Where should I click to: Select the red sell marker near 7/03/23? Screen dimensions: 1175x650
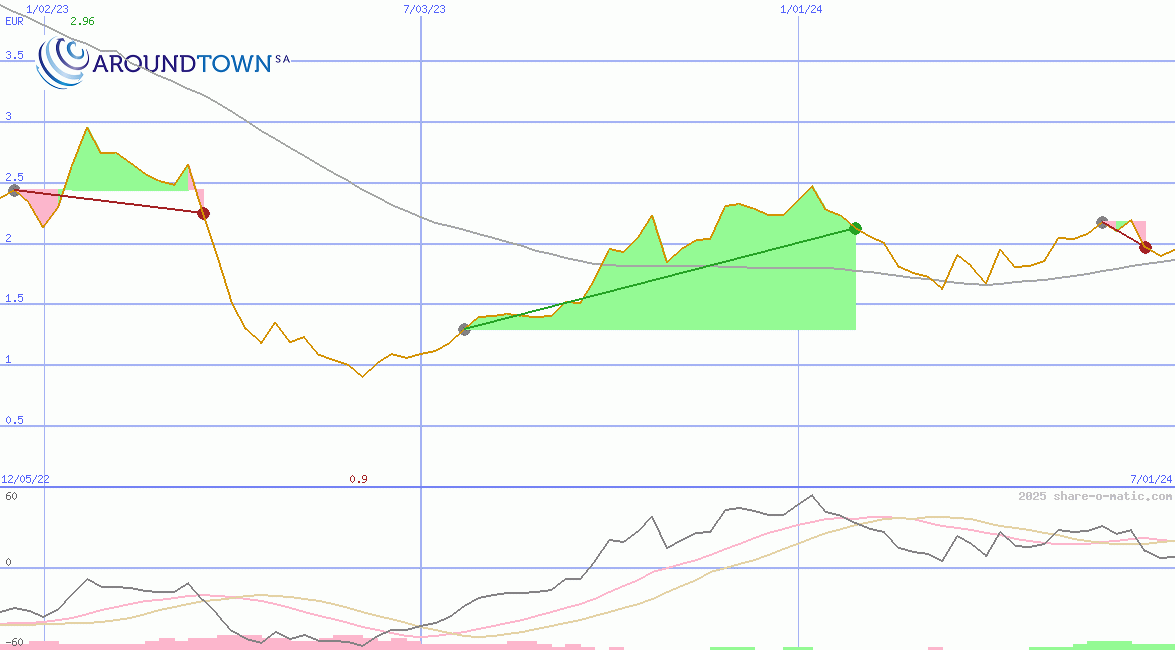coord(204,211)
